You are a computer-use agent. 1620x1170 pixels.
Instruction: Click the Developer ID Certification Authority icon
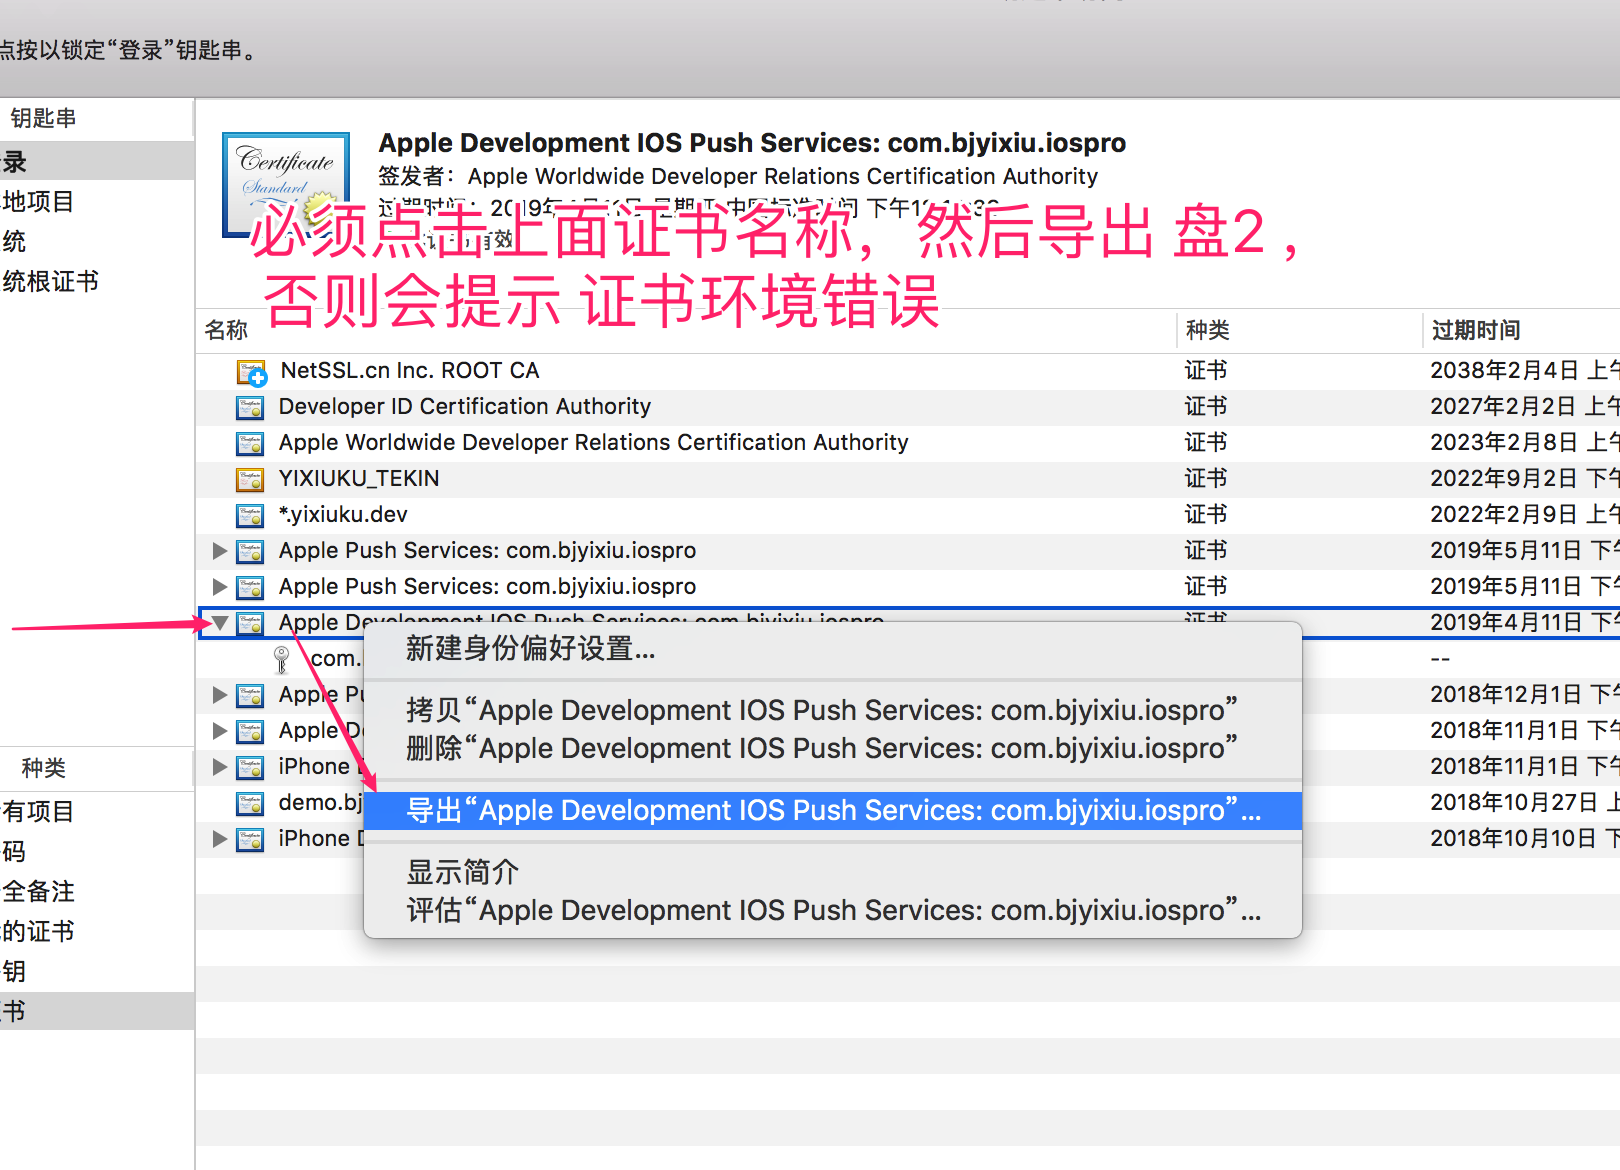250,407
